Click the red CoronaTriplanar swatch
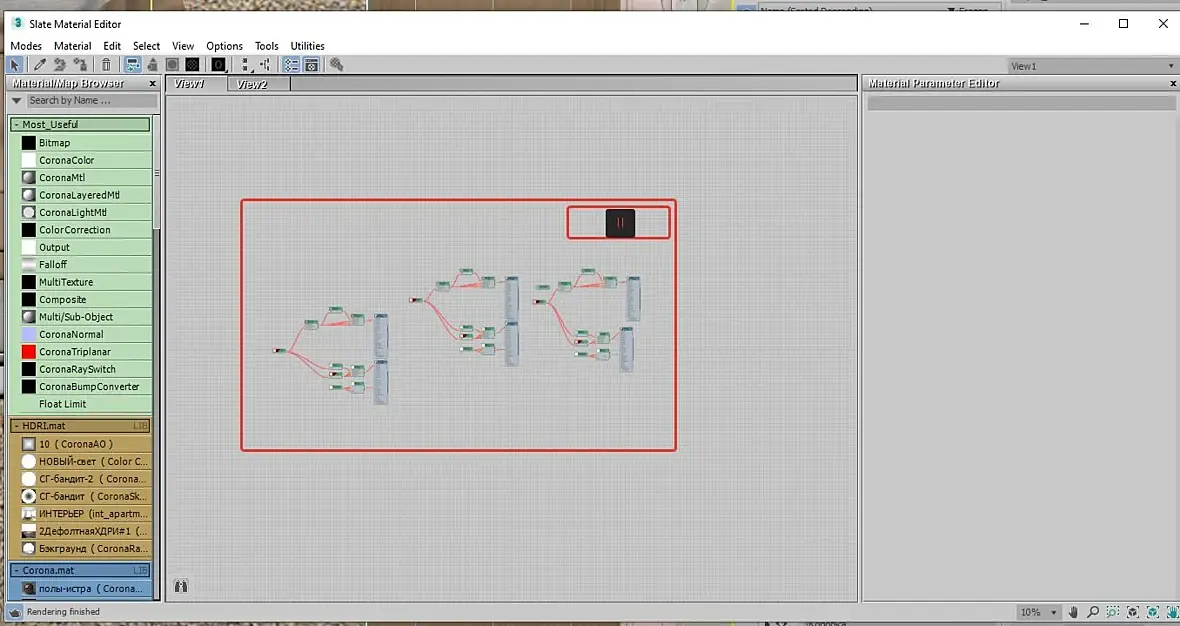1180x626 pixels. click(29, 351)
